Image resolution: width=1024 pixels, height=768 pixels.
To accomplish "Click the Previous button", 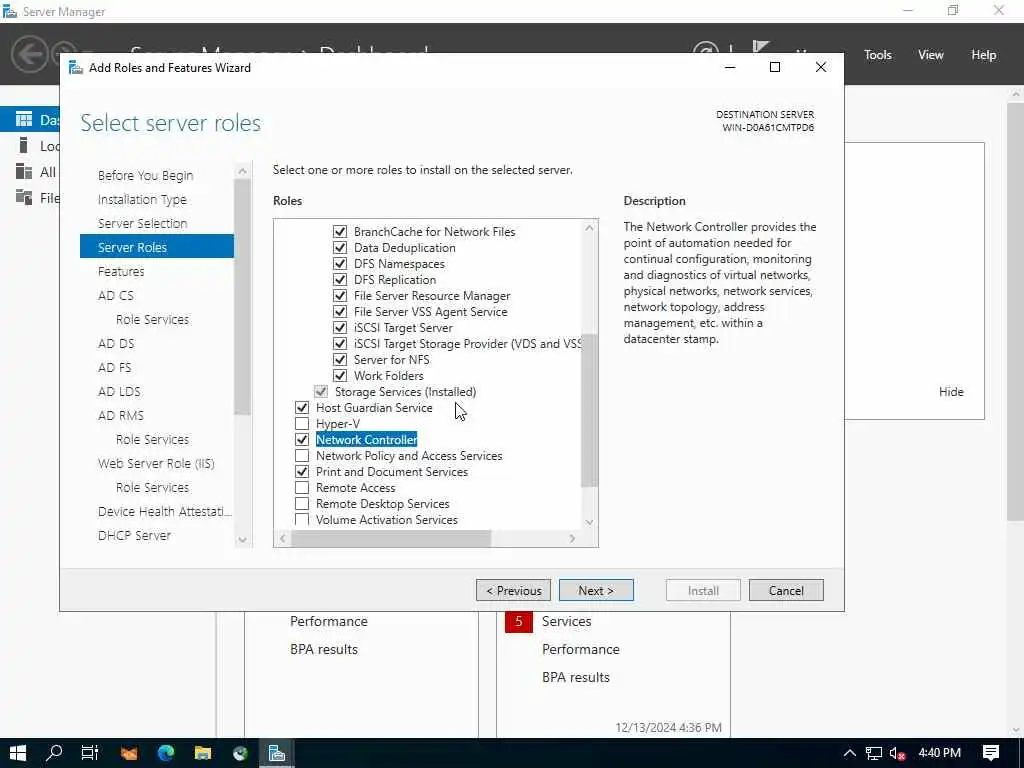I will click(x=513, y=590).
